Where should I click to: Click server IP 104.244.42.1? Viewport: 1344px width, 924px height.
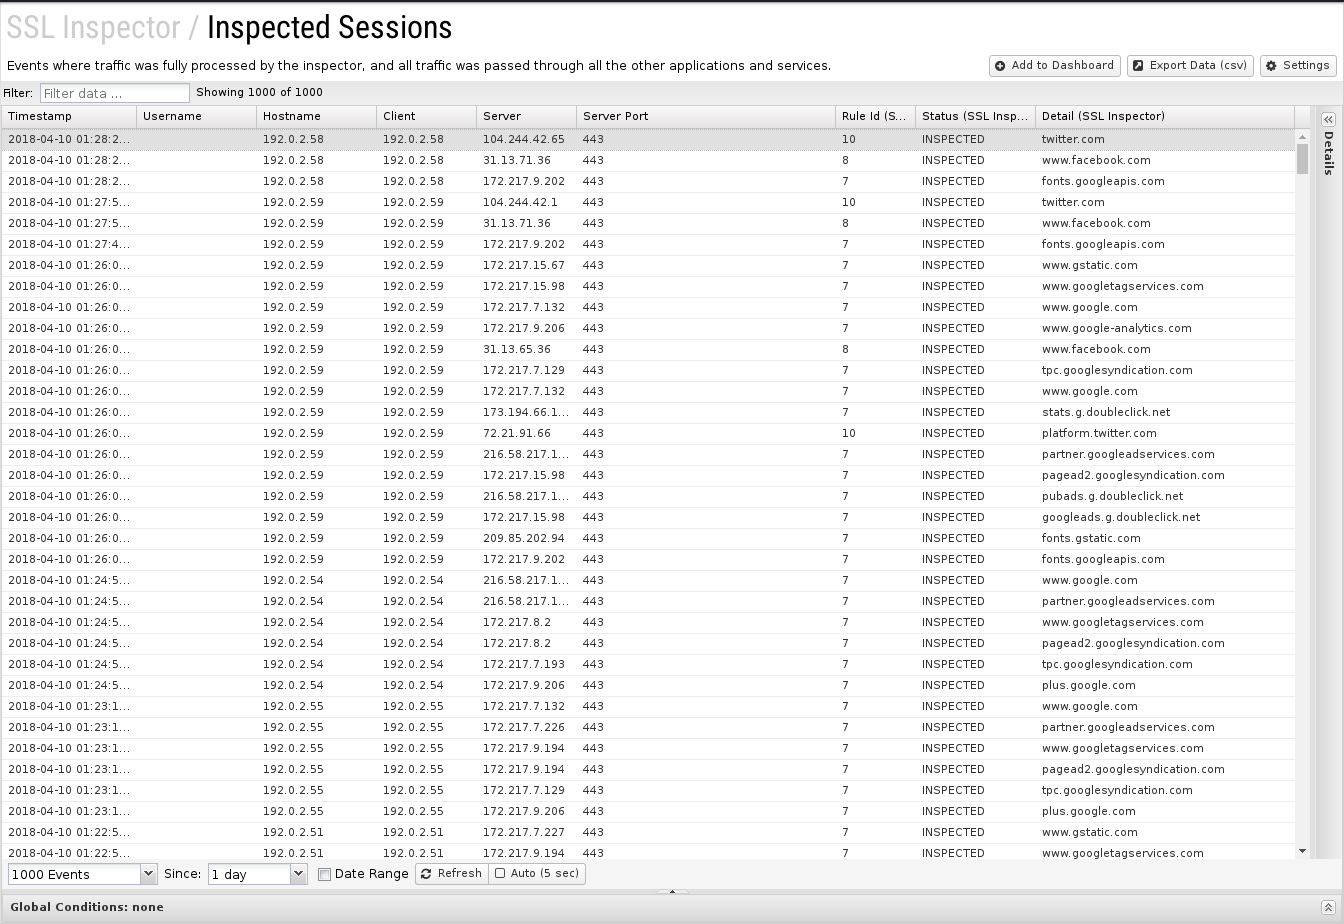tap(520, 202)
